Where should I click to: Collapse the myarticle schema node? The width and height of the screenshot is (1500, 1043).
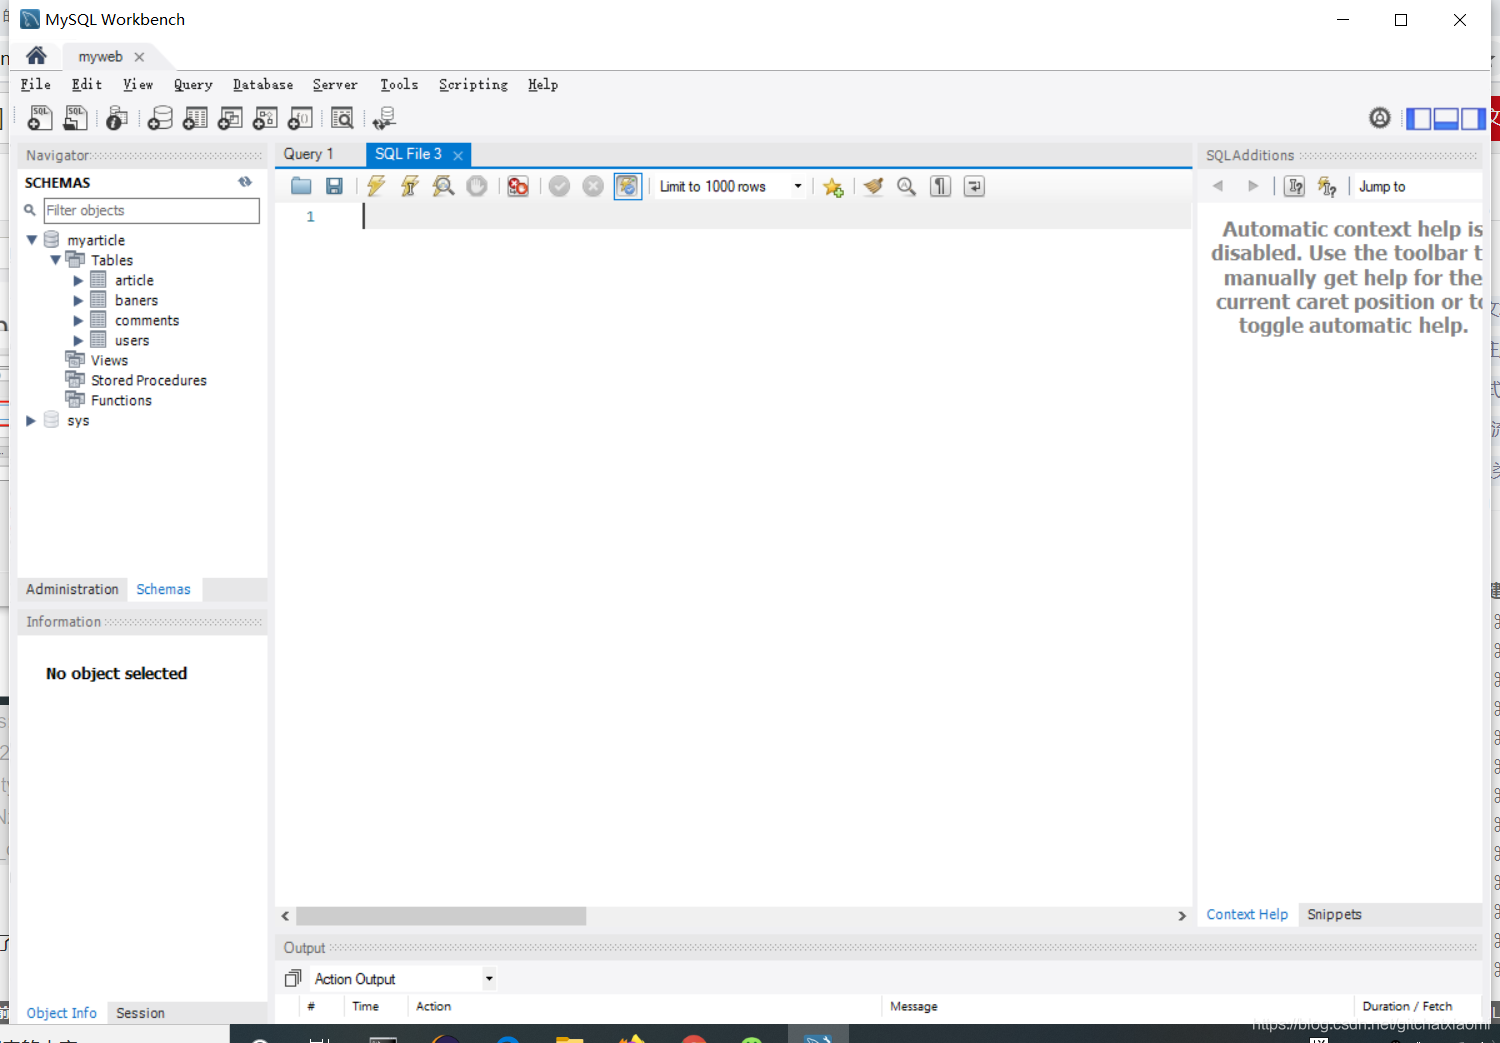click(31, 240)
